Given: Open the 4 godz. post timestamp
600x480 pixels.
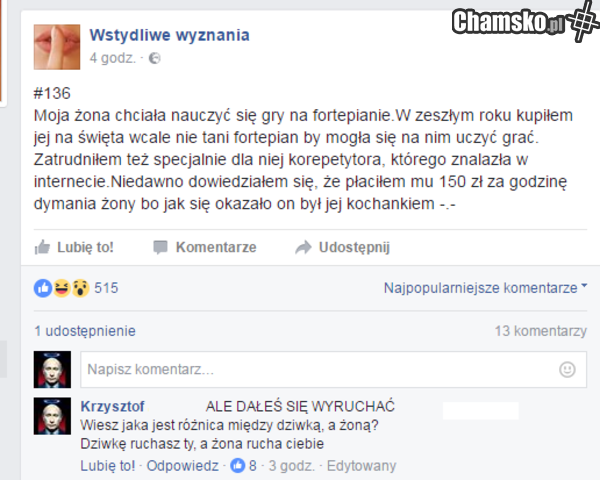Looking at the screenshot, I should [112, 58].
